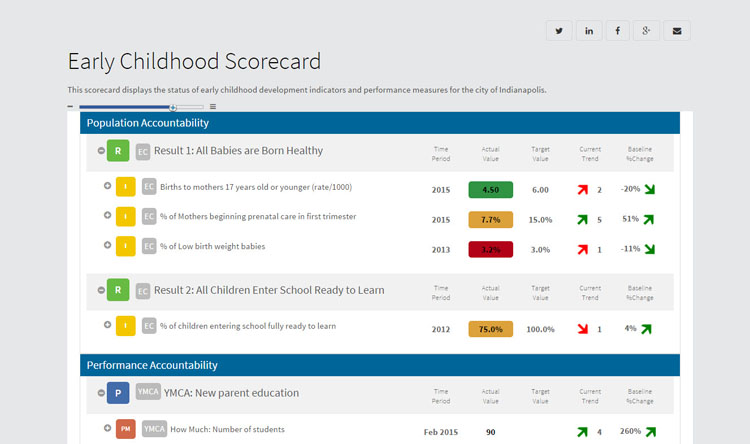Expand the Mothers beginning prenatal care indicator
Screen dimensions: 750x444
(108, 216)
